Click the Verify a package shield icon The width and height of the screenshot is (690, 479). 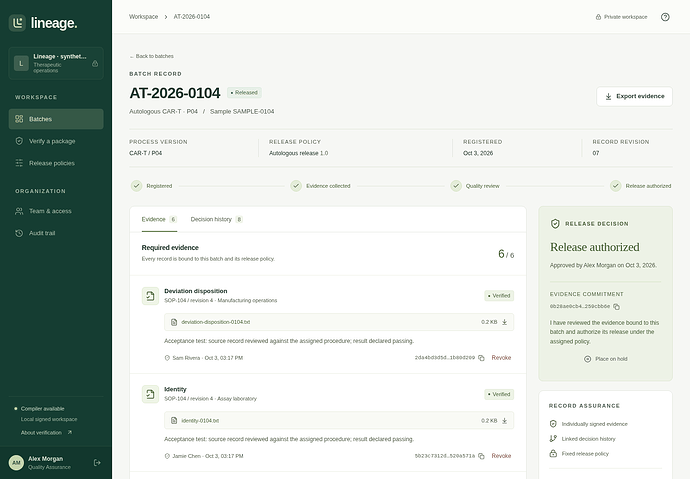tap(19, 141)
